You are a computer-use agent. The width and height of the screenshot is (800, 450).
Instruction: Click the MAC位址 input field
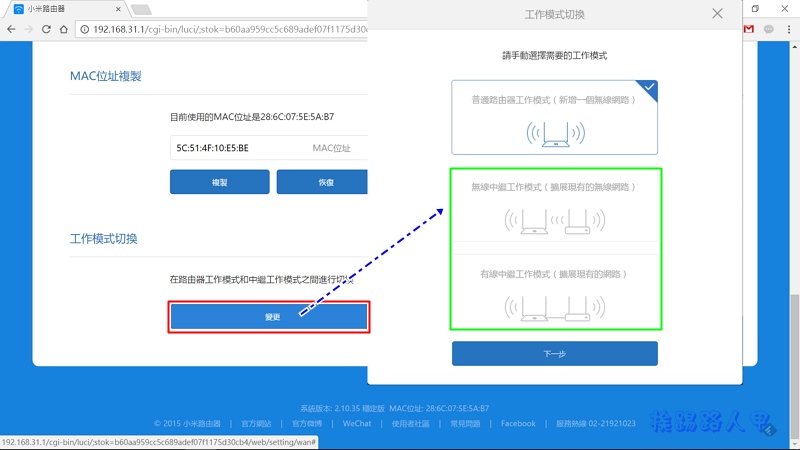tap(269, 148)
